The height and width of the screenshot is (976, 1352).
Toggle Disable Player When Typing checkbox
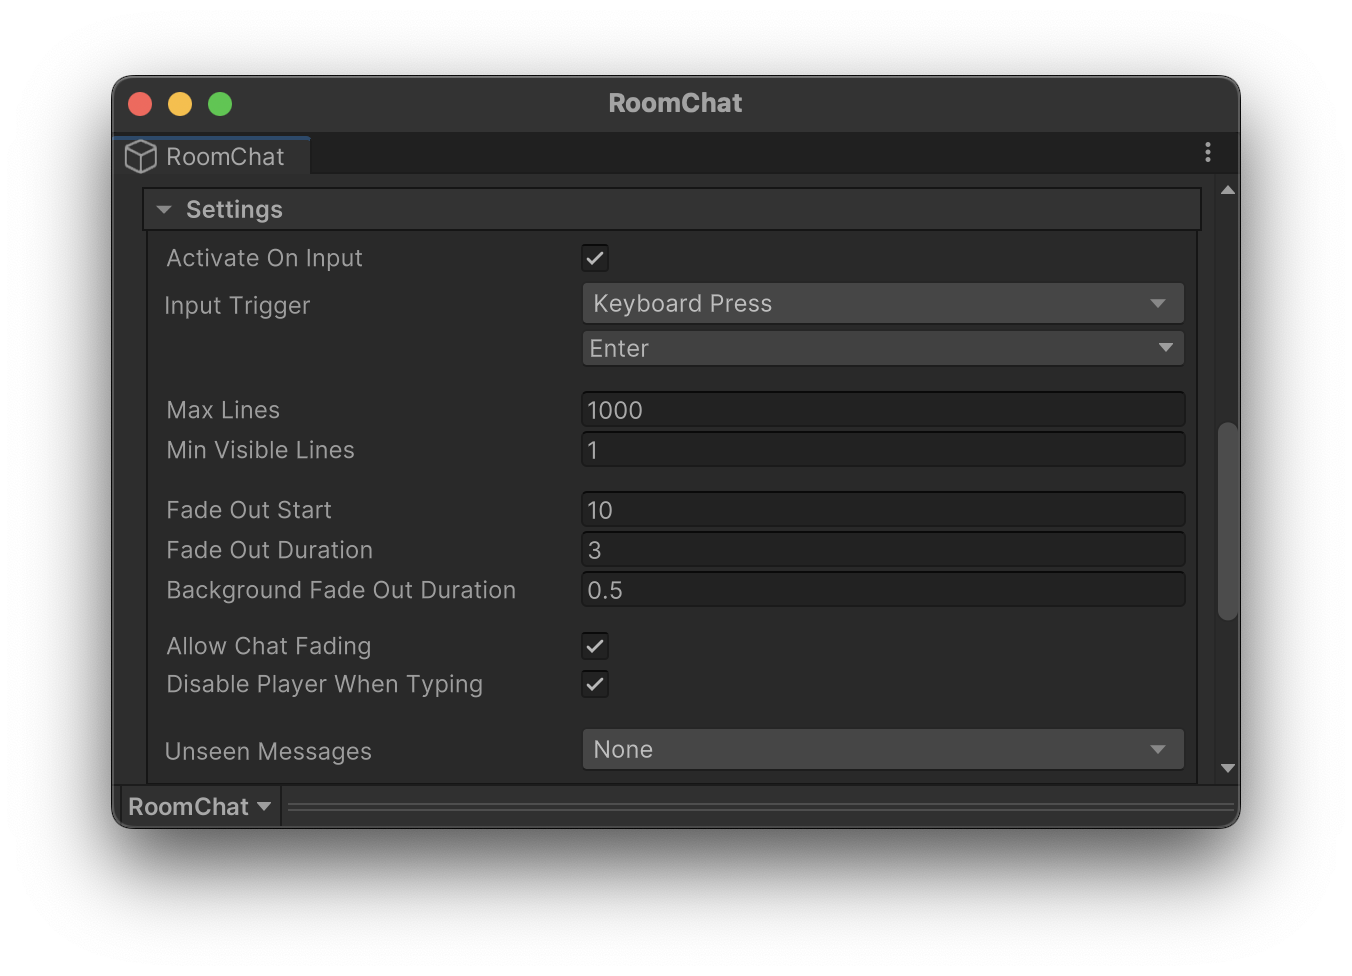(x=595, y=684)
